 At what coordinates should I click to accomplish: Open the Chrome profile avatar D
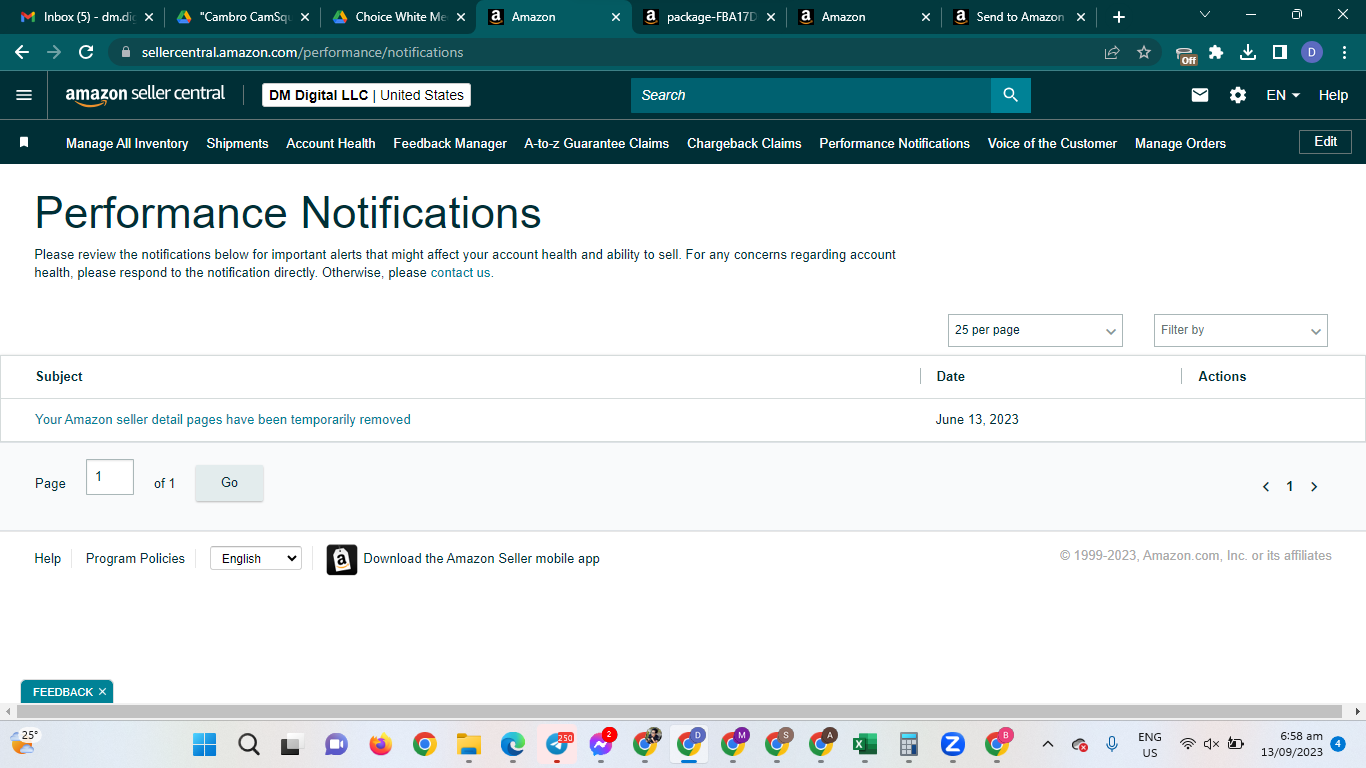point(1312,52)
